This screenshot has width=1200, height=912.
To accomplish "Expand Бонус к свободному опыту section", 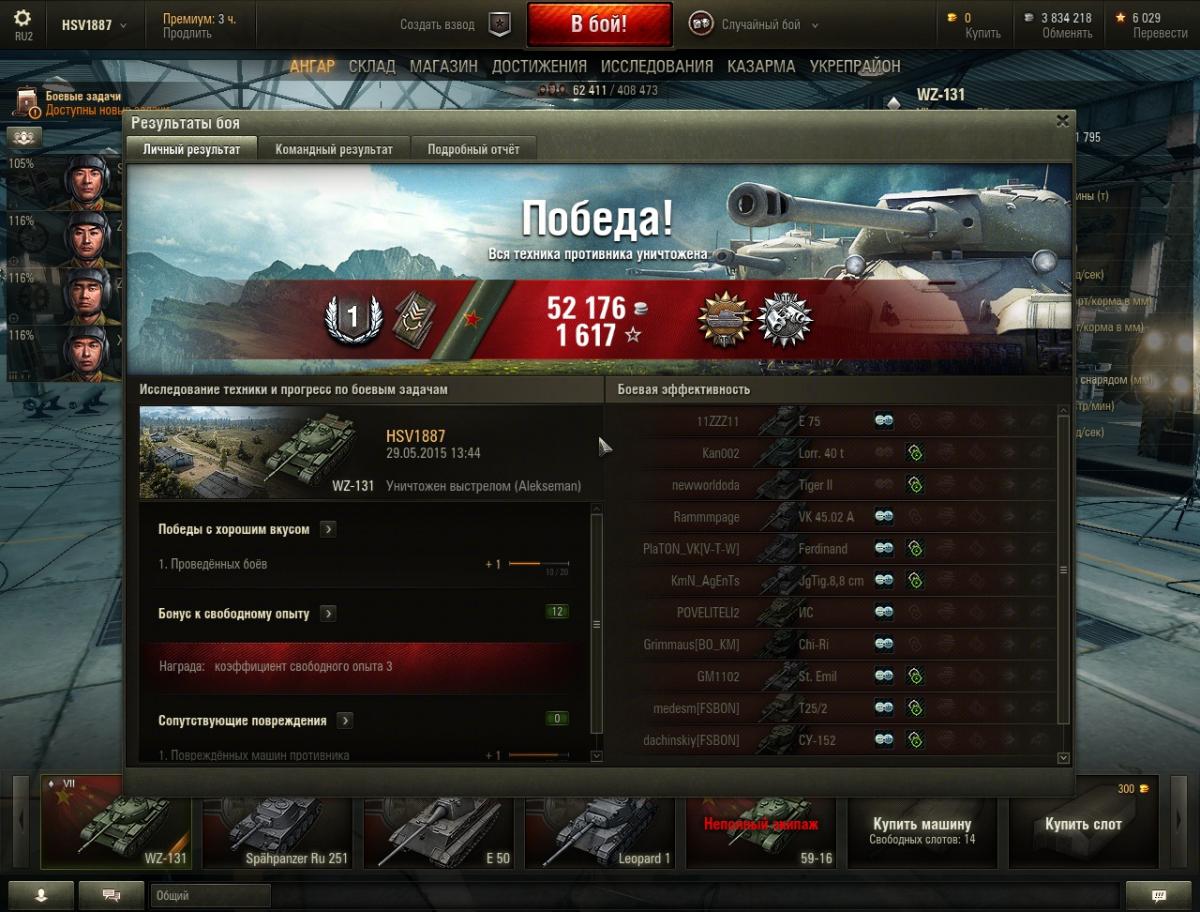I will (328, 613).
